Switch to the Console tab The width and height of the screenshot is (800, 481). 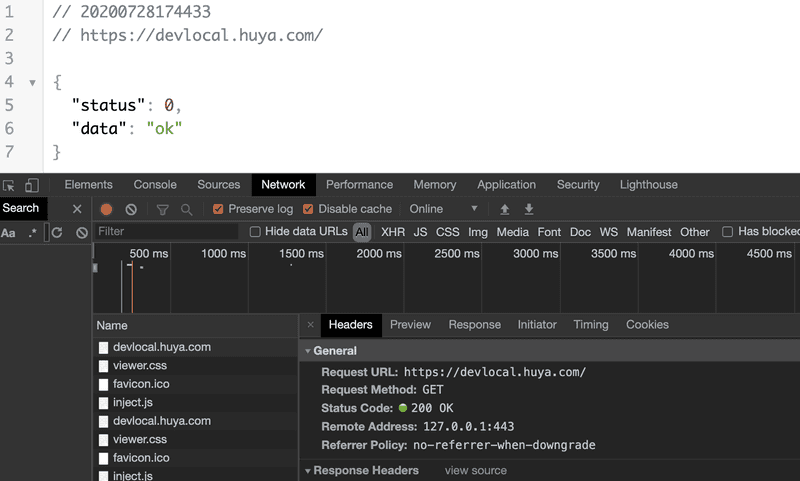155,185
